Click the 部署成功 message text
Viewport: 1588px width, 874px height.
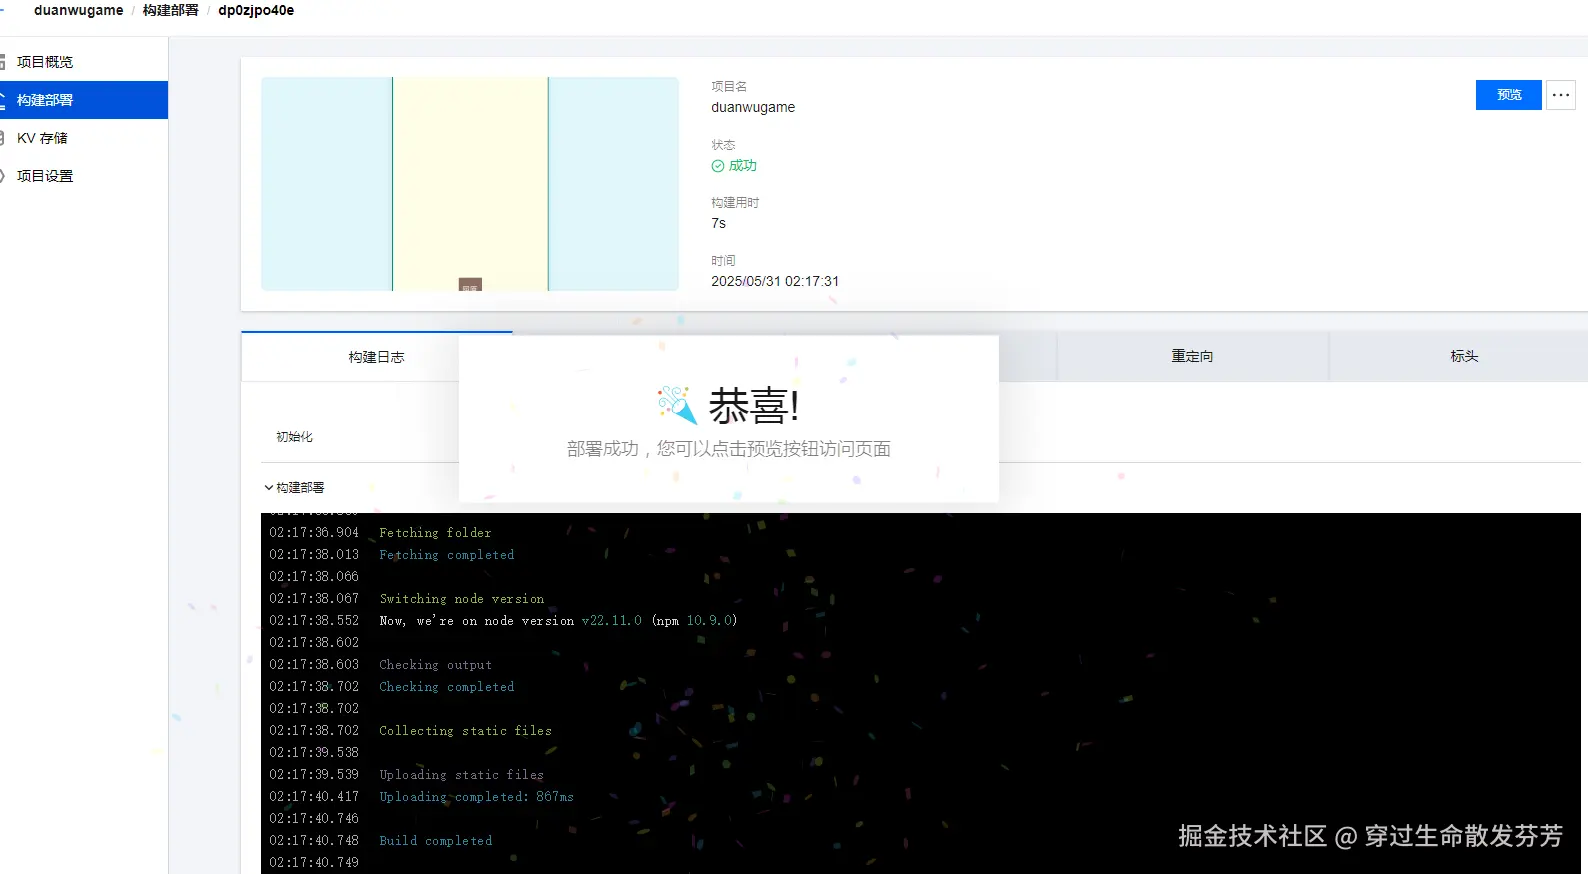pyautogui.click(x=729, y=449)
